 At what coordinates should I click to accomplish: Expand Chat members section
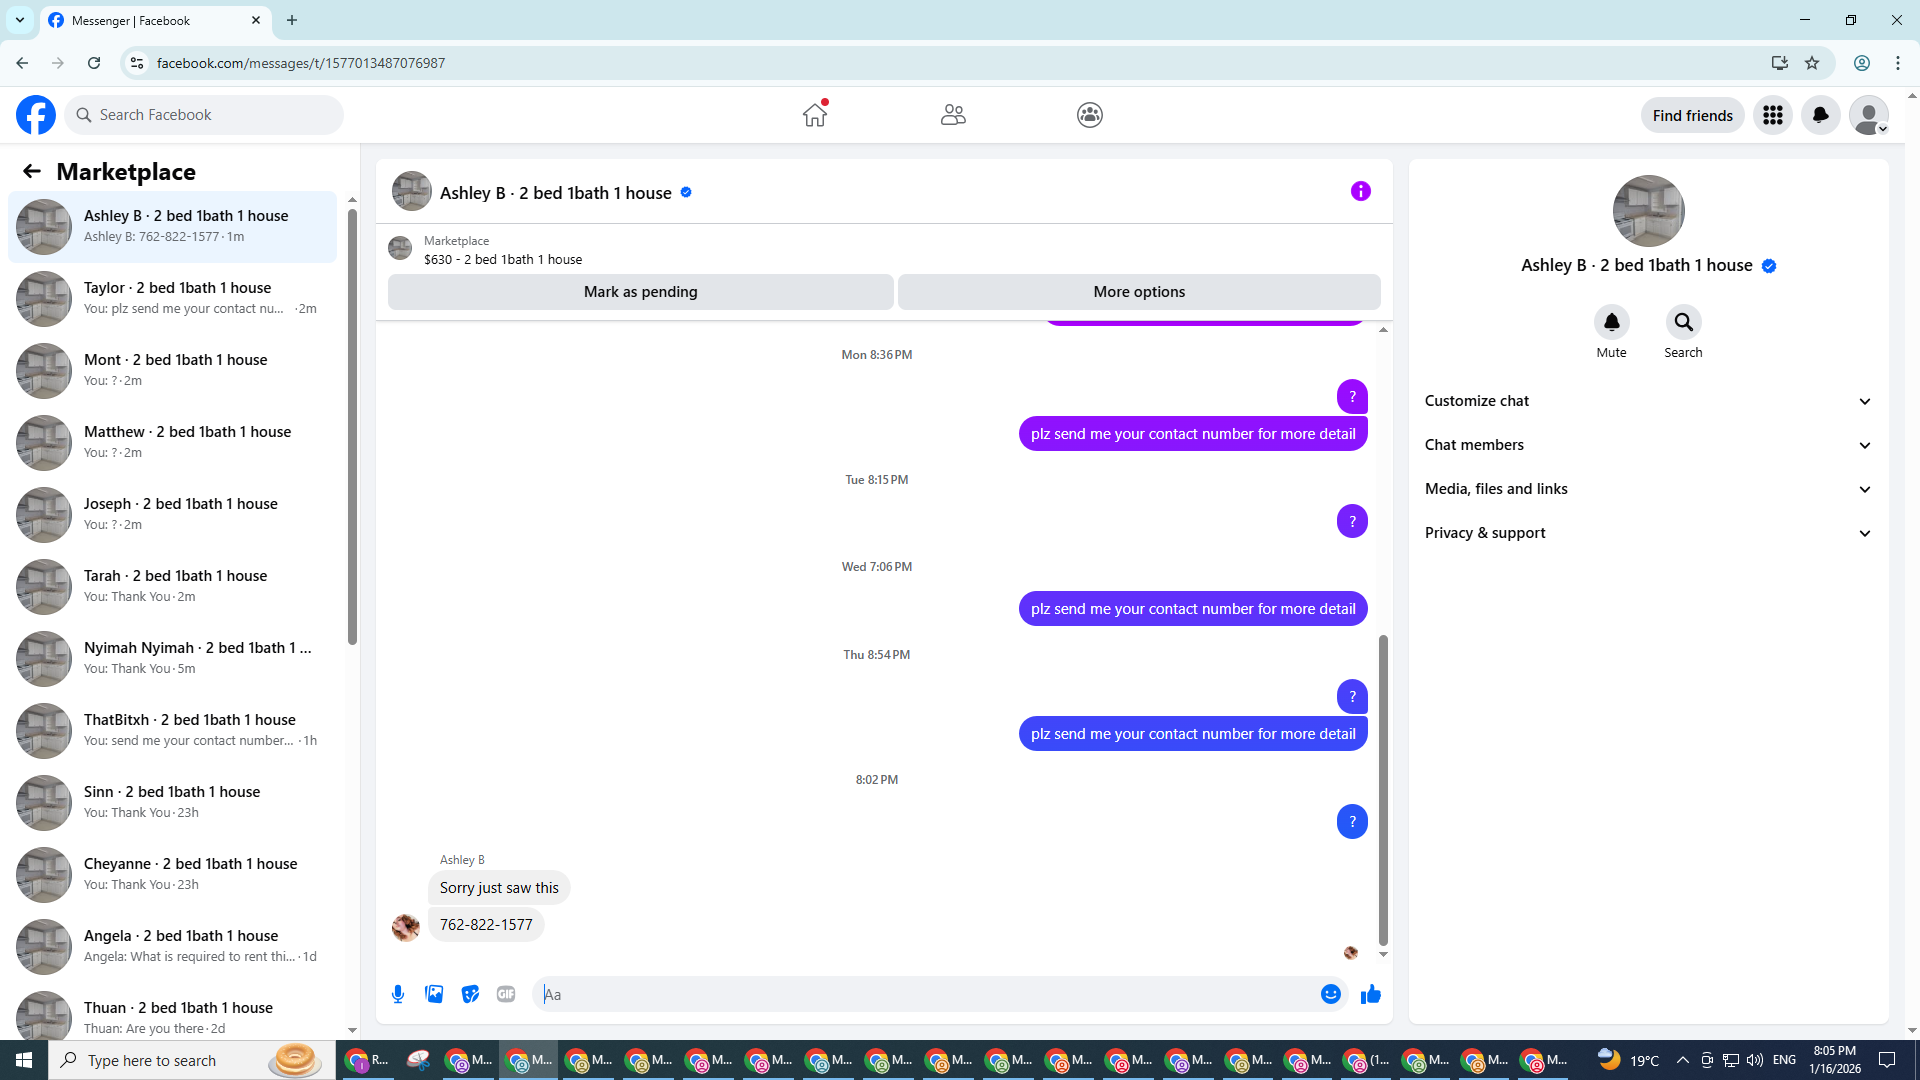(1647, 445)
